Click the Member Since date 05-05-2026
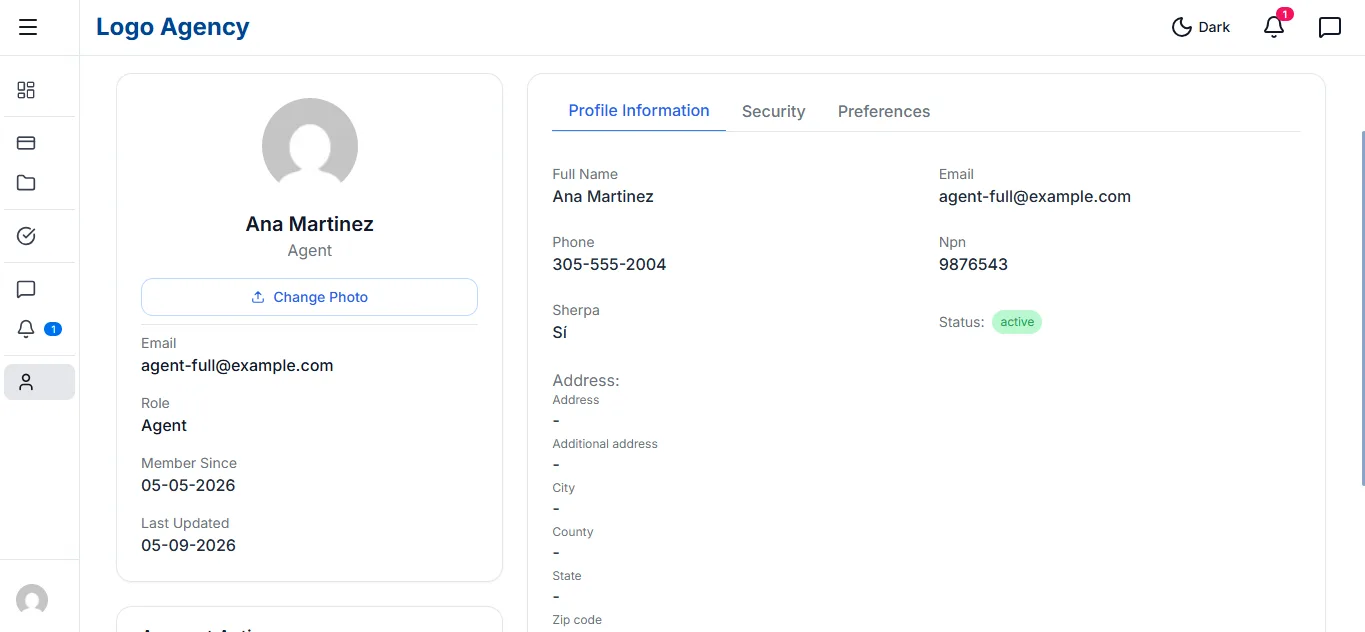The image size is (1365, 632). point(188,486)
